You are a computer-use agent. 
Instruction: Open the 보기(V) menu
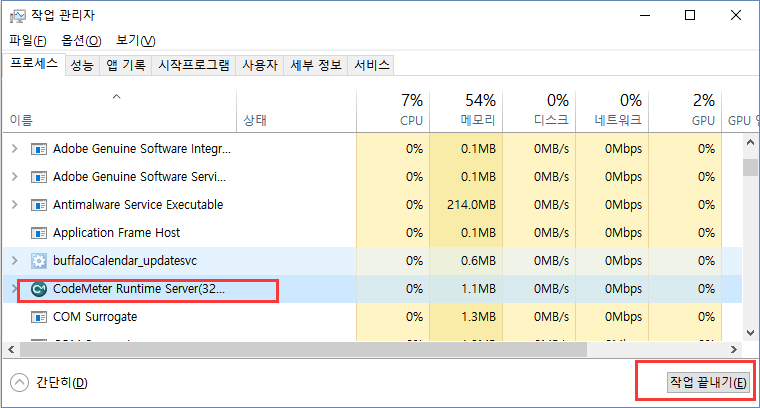pyautogui.click(x=136, y=41)
